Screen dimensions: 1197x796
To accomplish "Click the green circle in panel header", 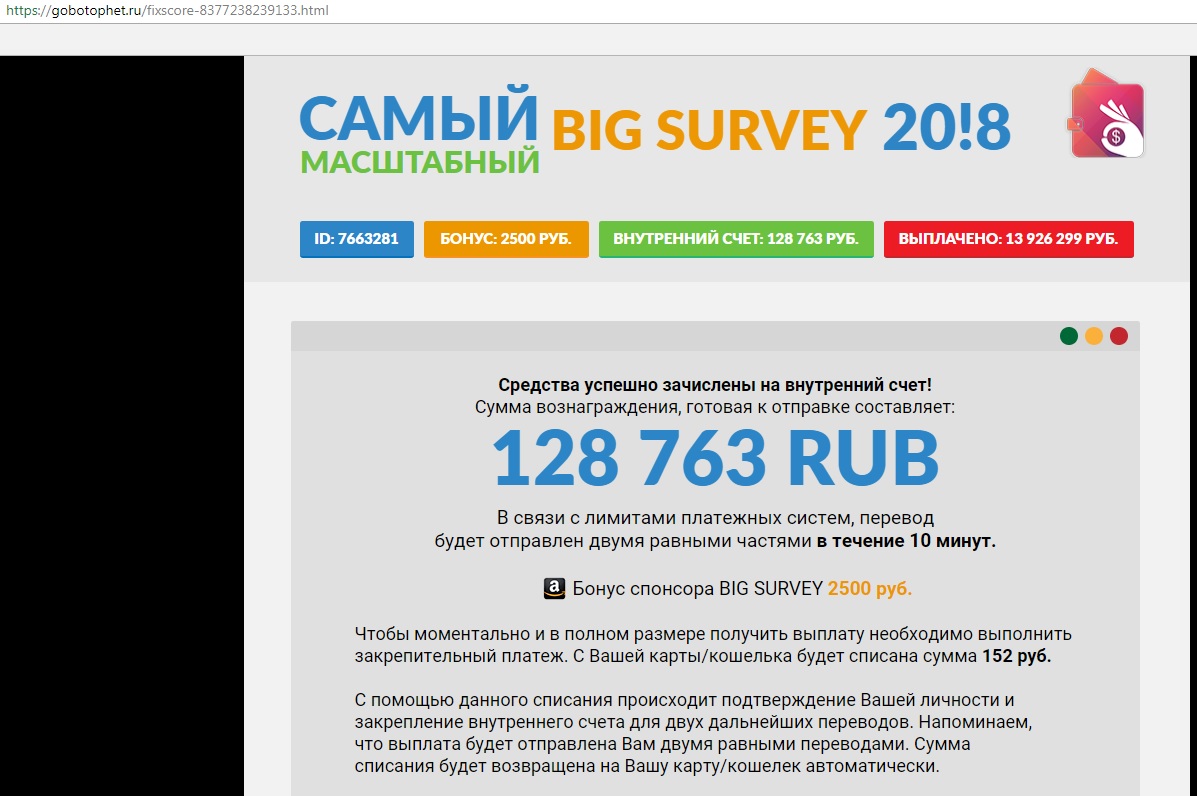I will (1069, 336).
